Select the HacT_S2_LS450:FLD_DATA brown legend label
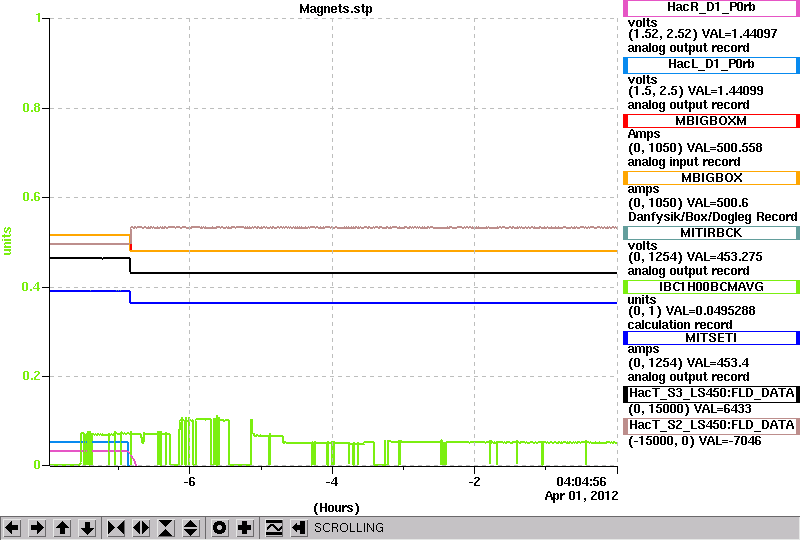Image resolution: width=800 pixels, height=540 pixels. [711, 426]
